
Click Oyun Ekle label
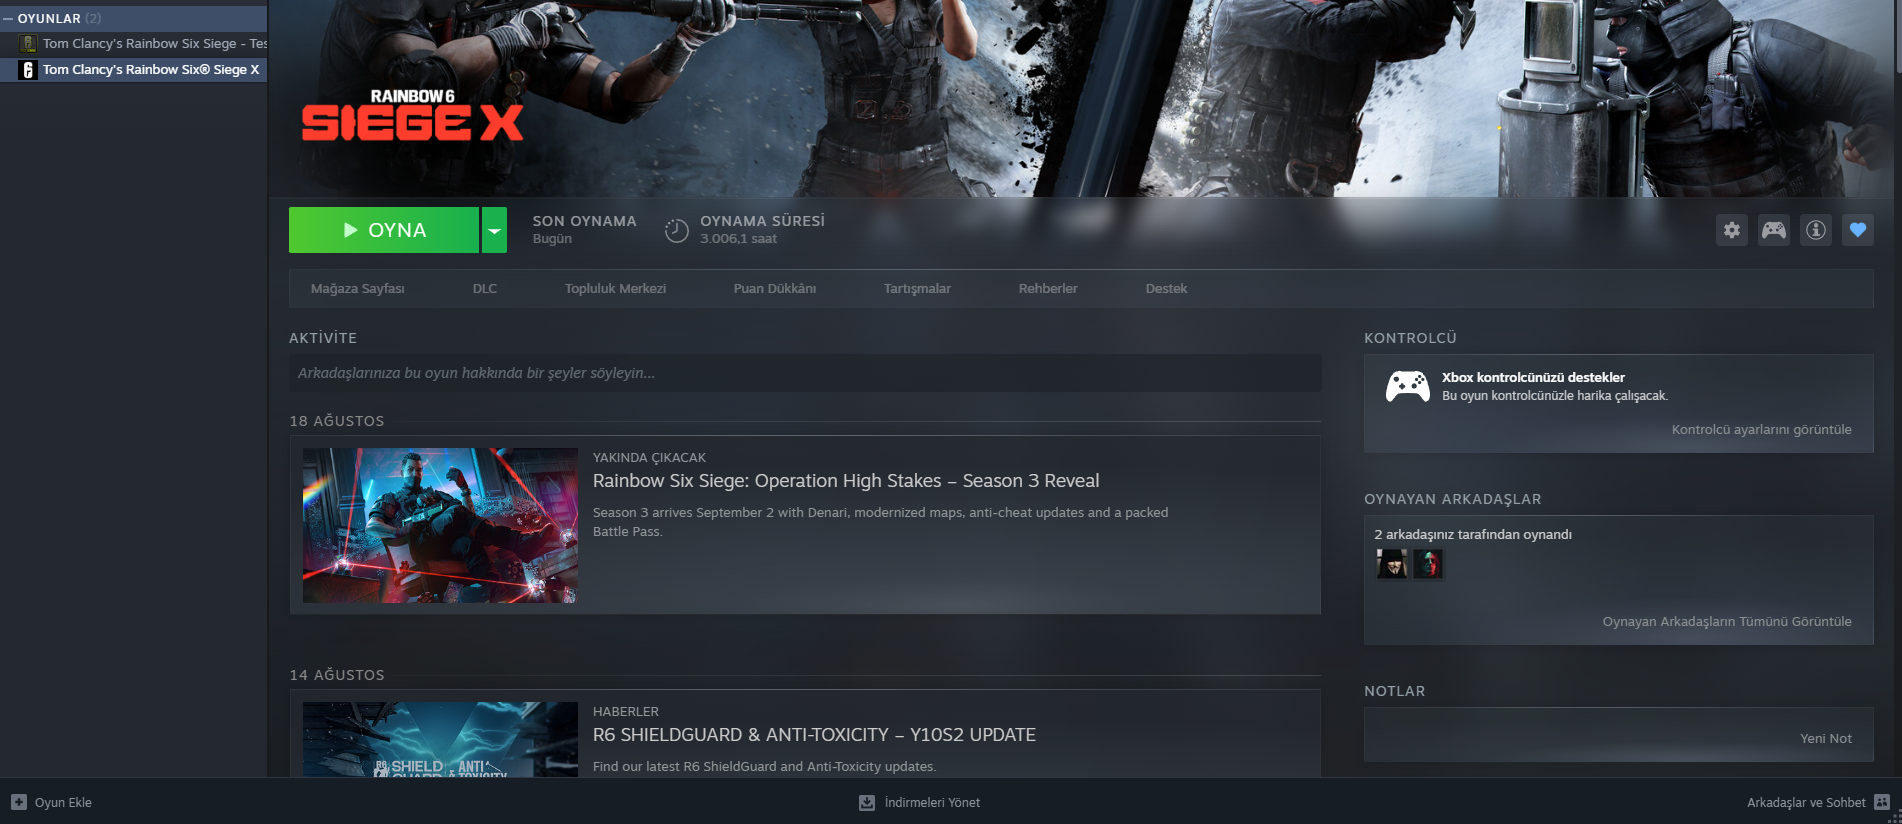click(x=63, y=802)
